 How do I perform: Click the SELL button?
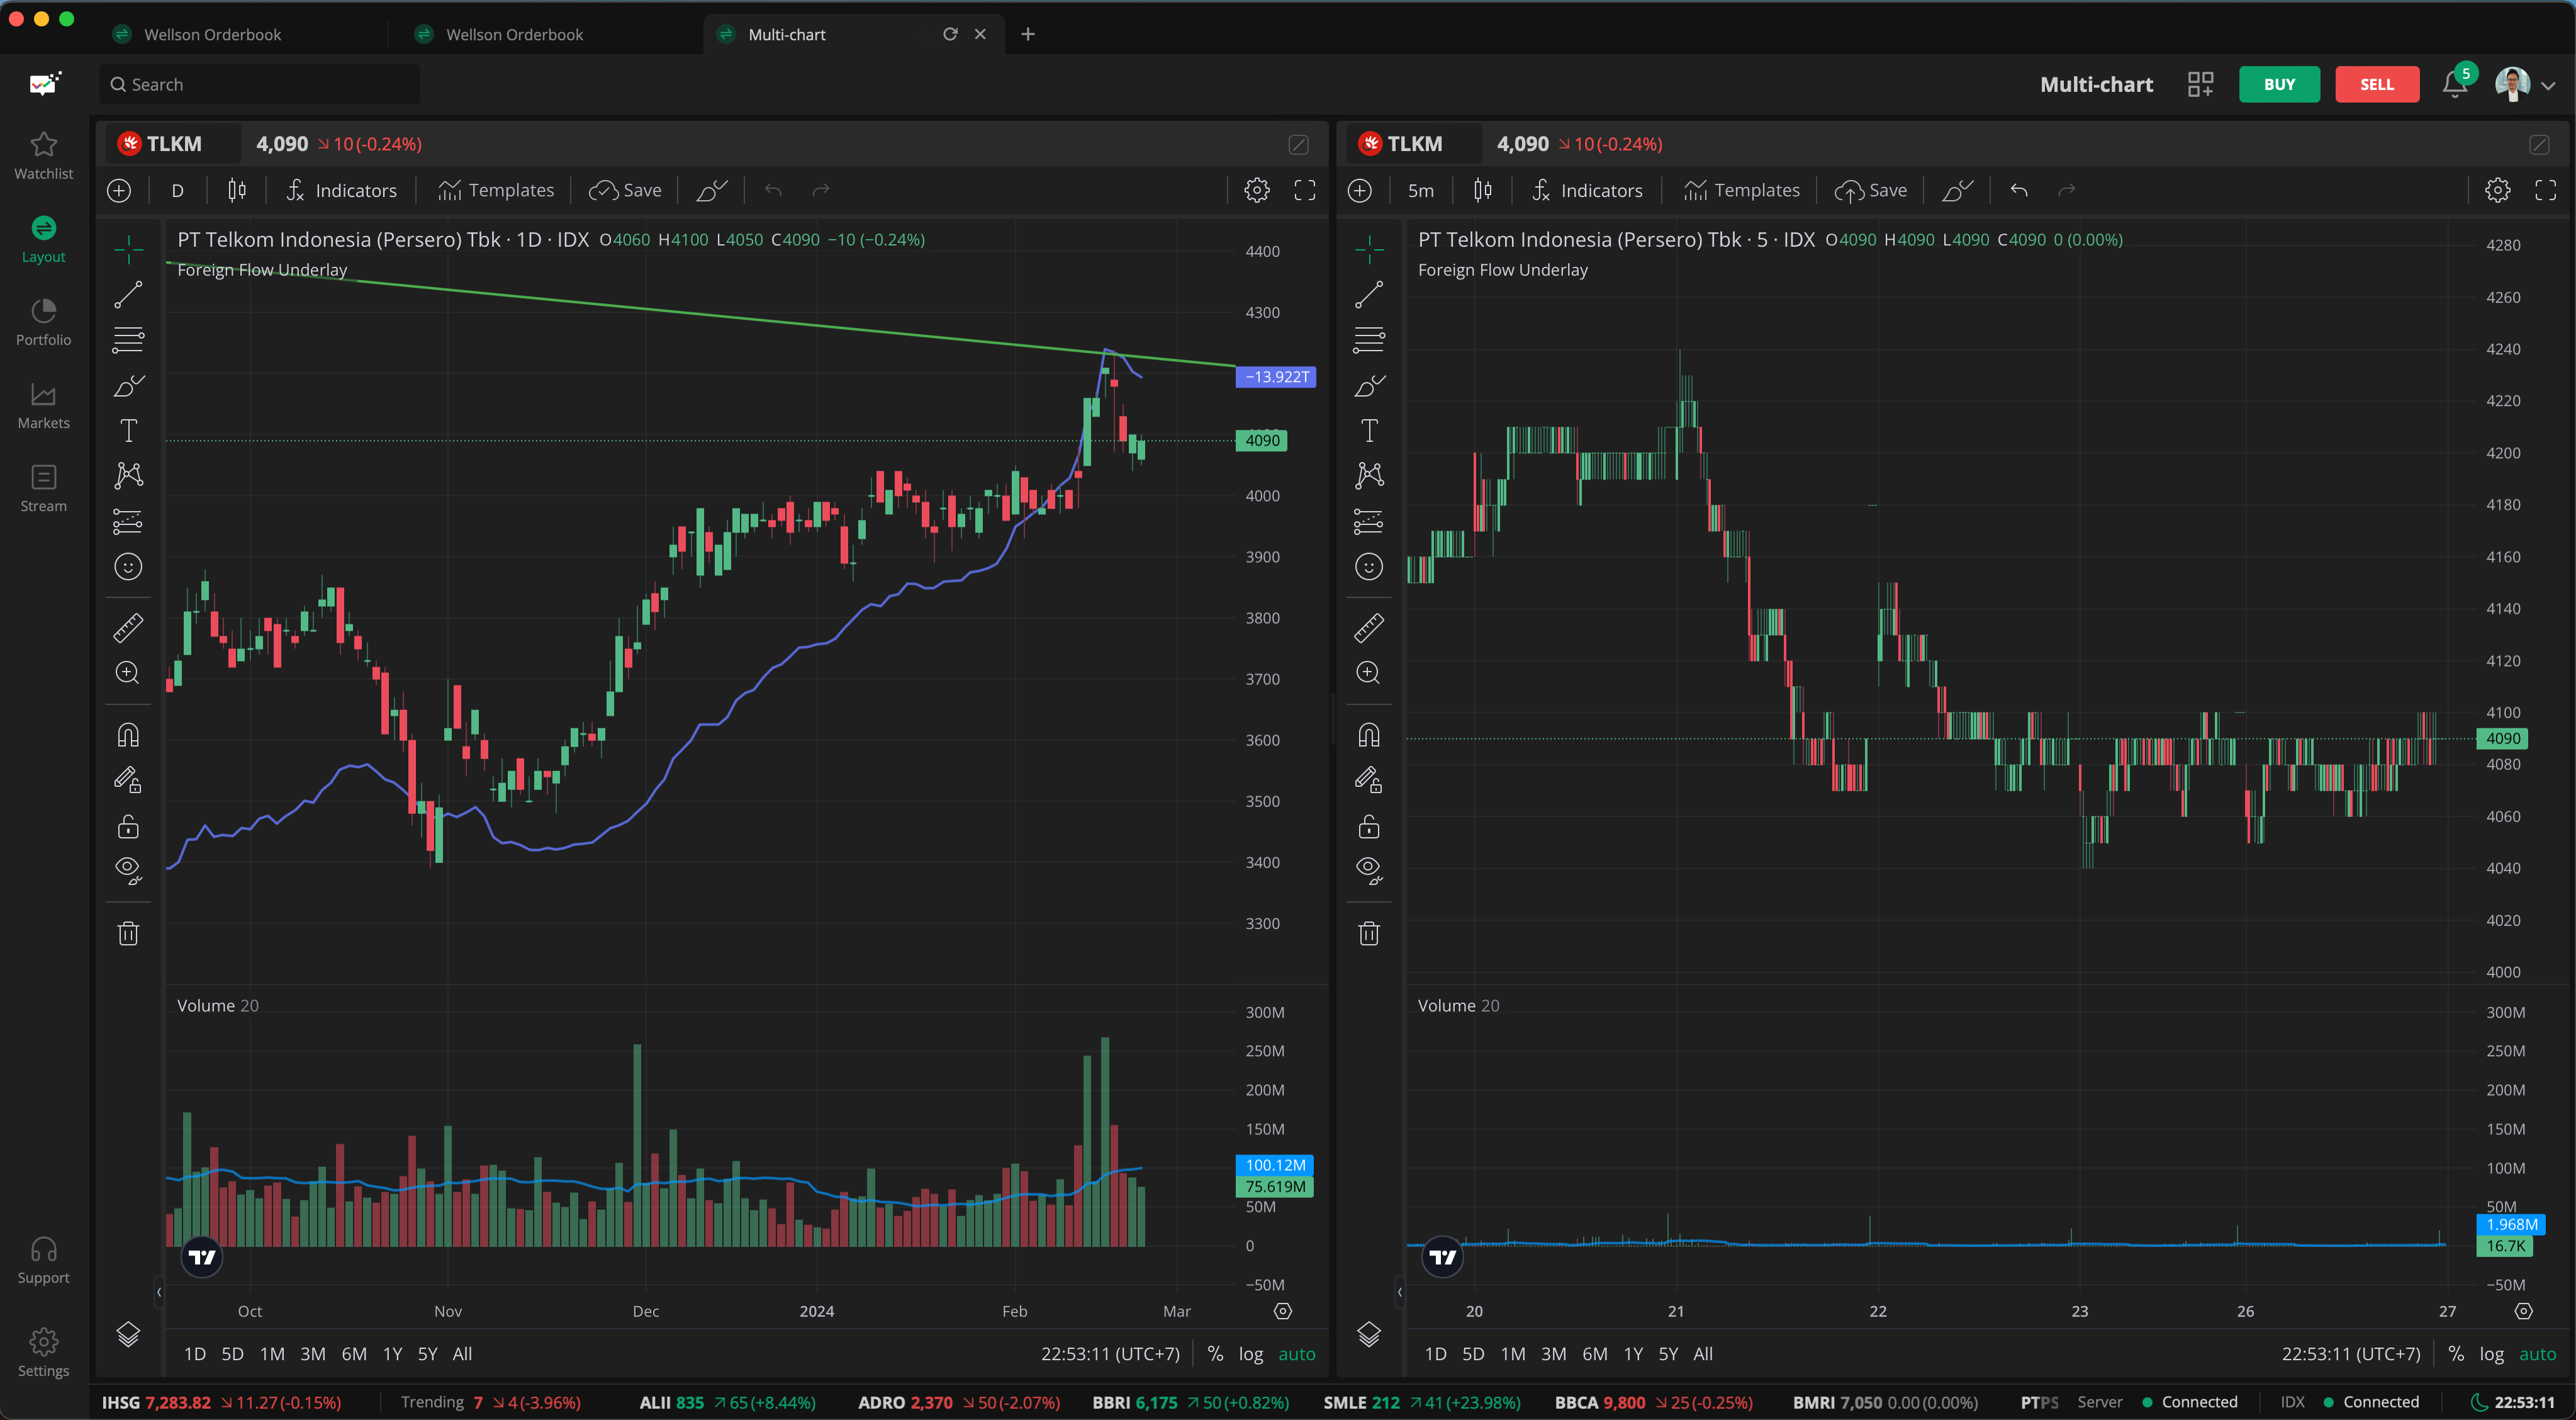(2377, 84)
